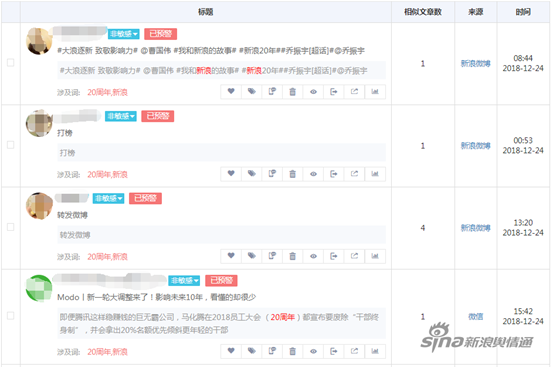Open 非敏感 dropdown on the 转发微博 post
Image resolution: width=553 pixels, height=367 pixels.
109,198
